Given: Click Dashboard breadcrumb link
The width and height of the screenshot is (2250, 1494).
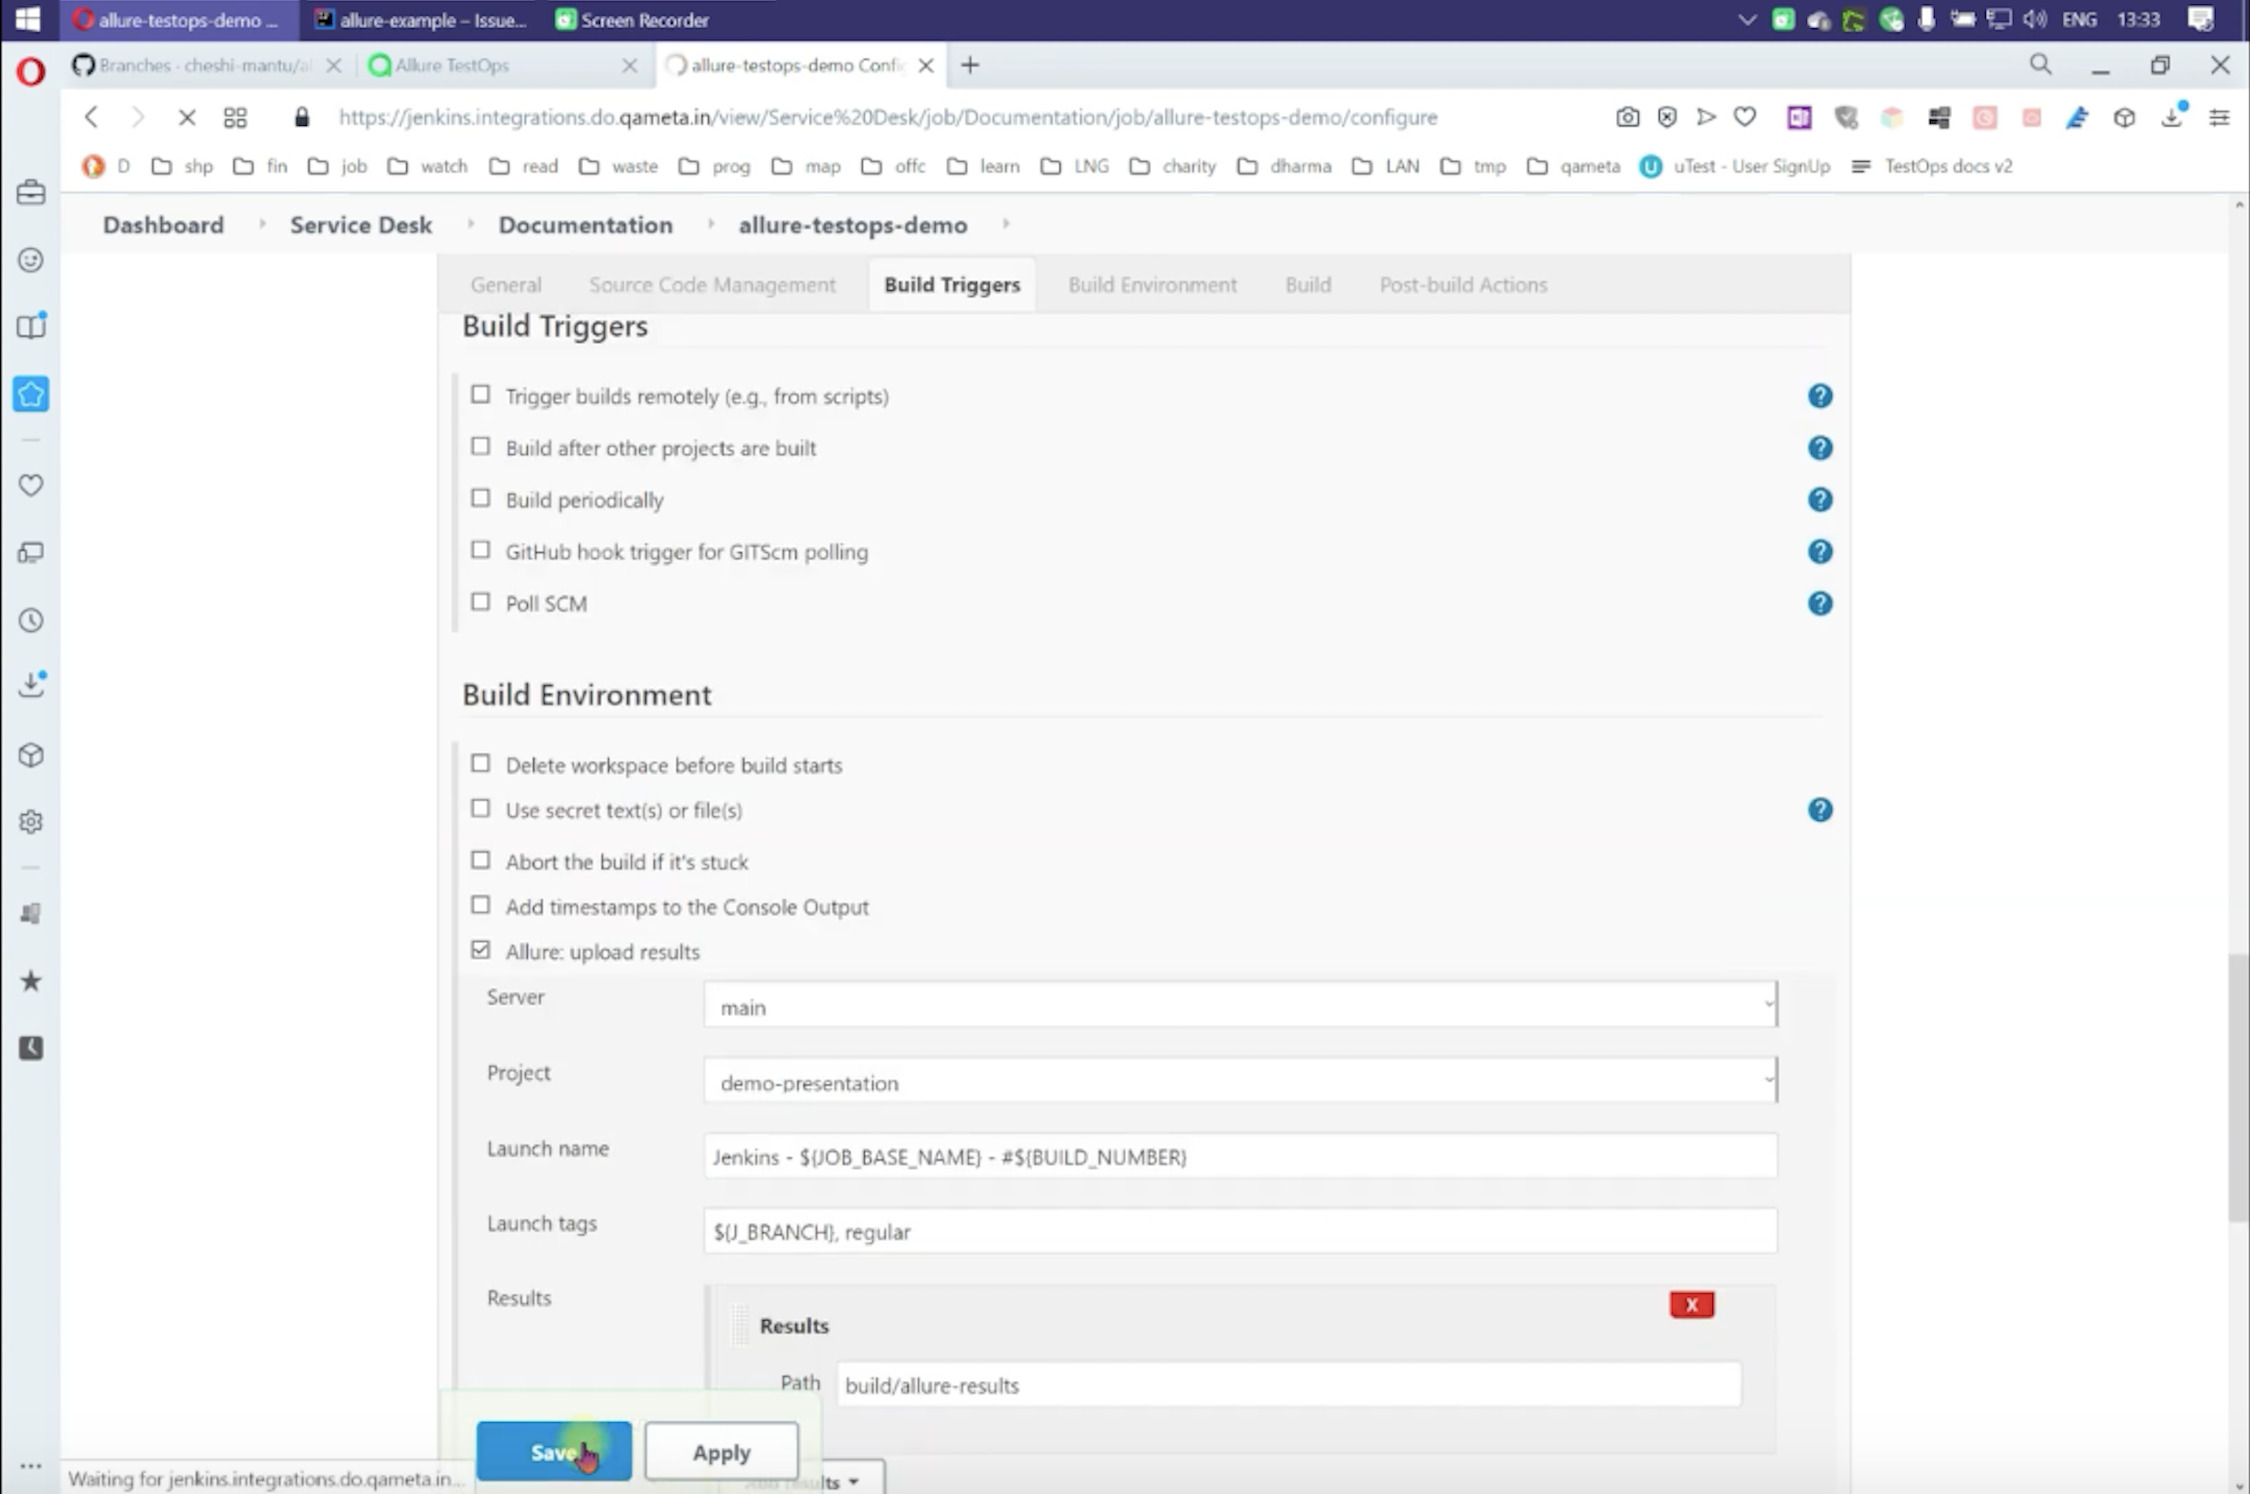Looking at the screenshot, I should click(x=163, y=225).
